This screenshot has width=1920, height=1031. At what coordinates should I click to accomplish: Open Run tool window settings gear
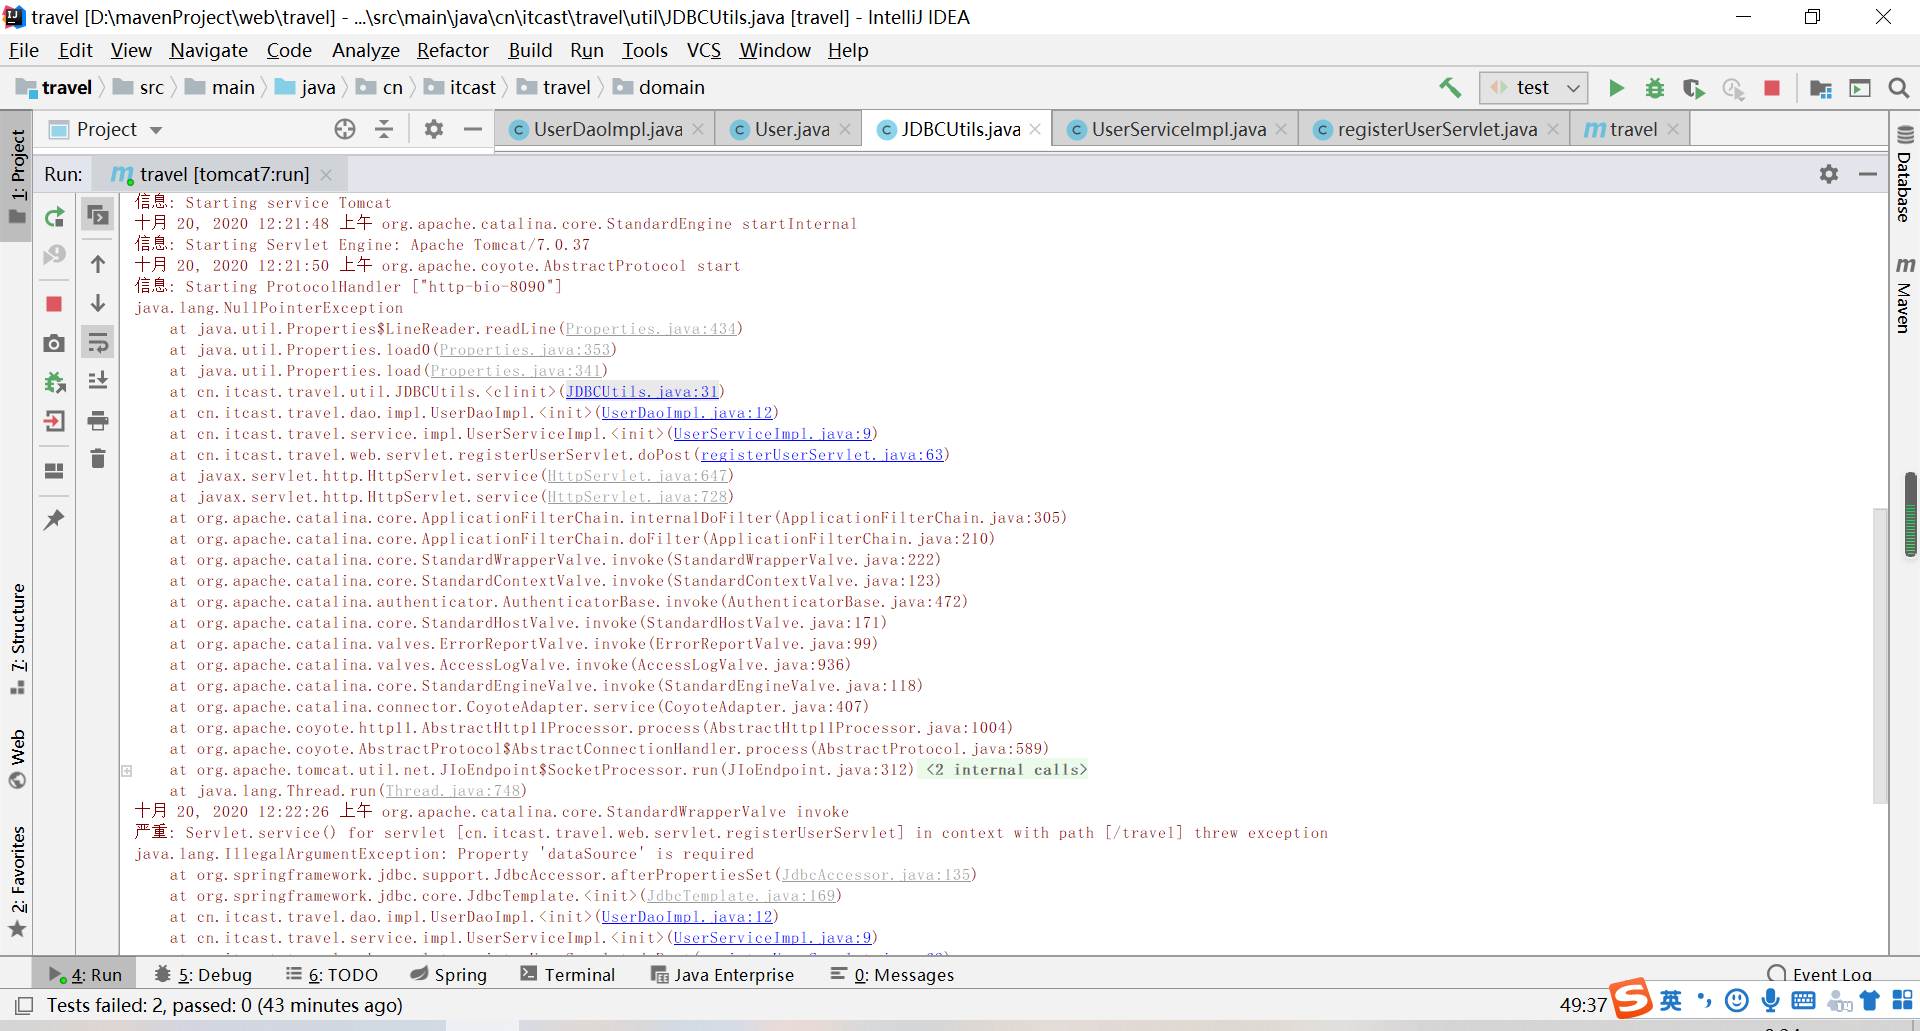(1829, 174)
